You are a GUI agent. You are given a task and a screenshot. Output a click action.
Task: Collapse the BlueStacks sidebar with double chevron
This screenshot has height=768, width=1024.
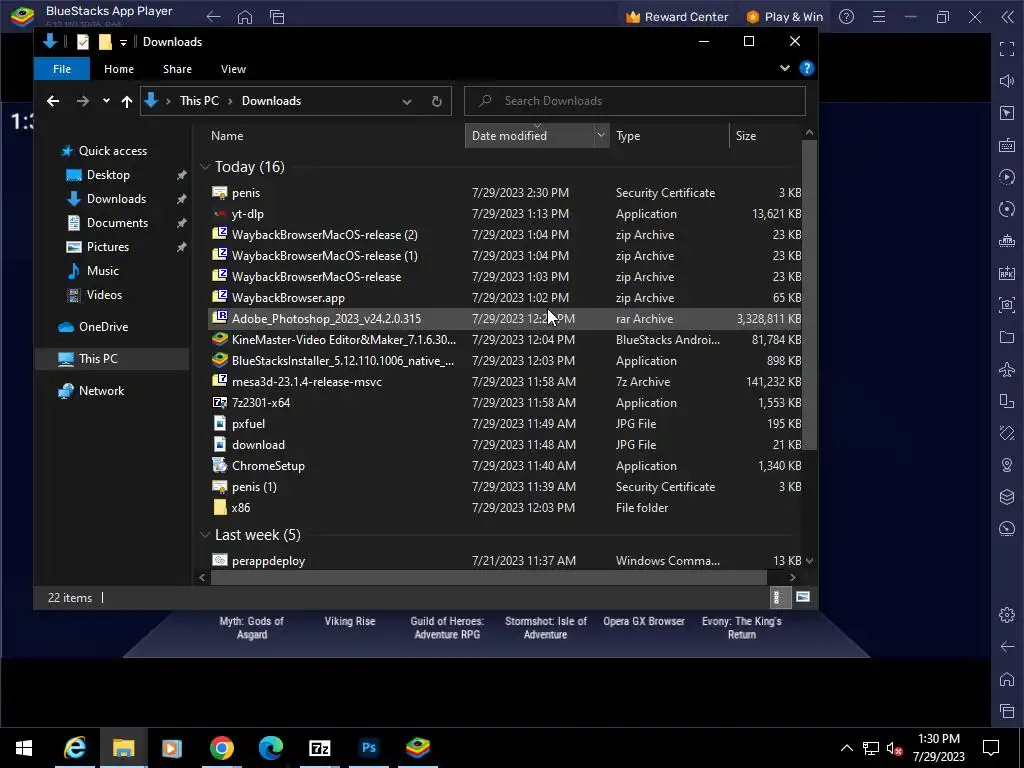(x=1007, y=17)
